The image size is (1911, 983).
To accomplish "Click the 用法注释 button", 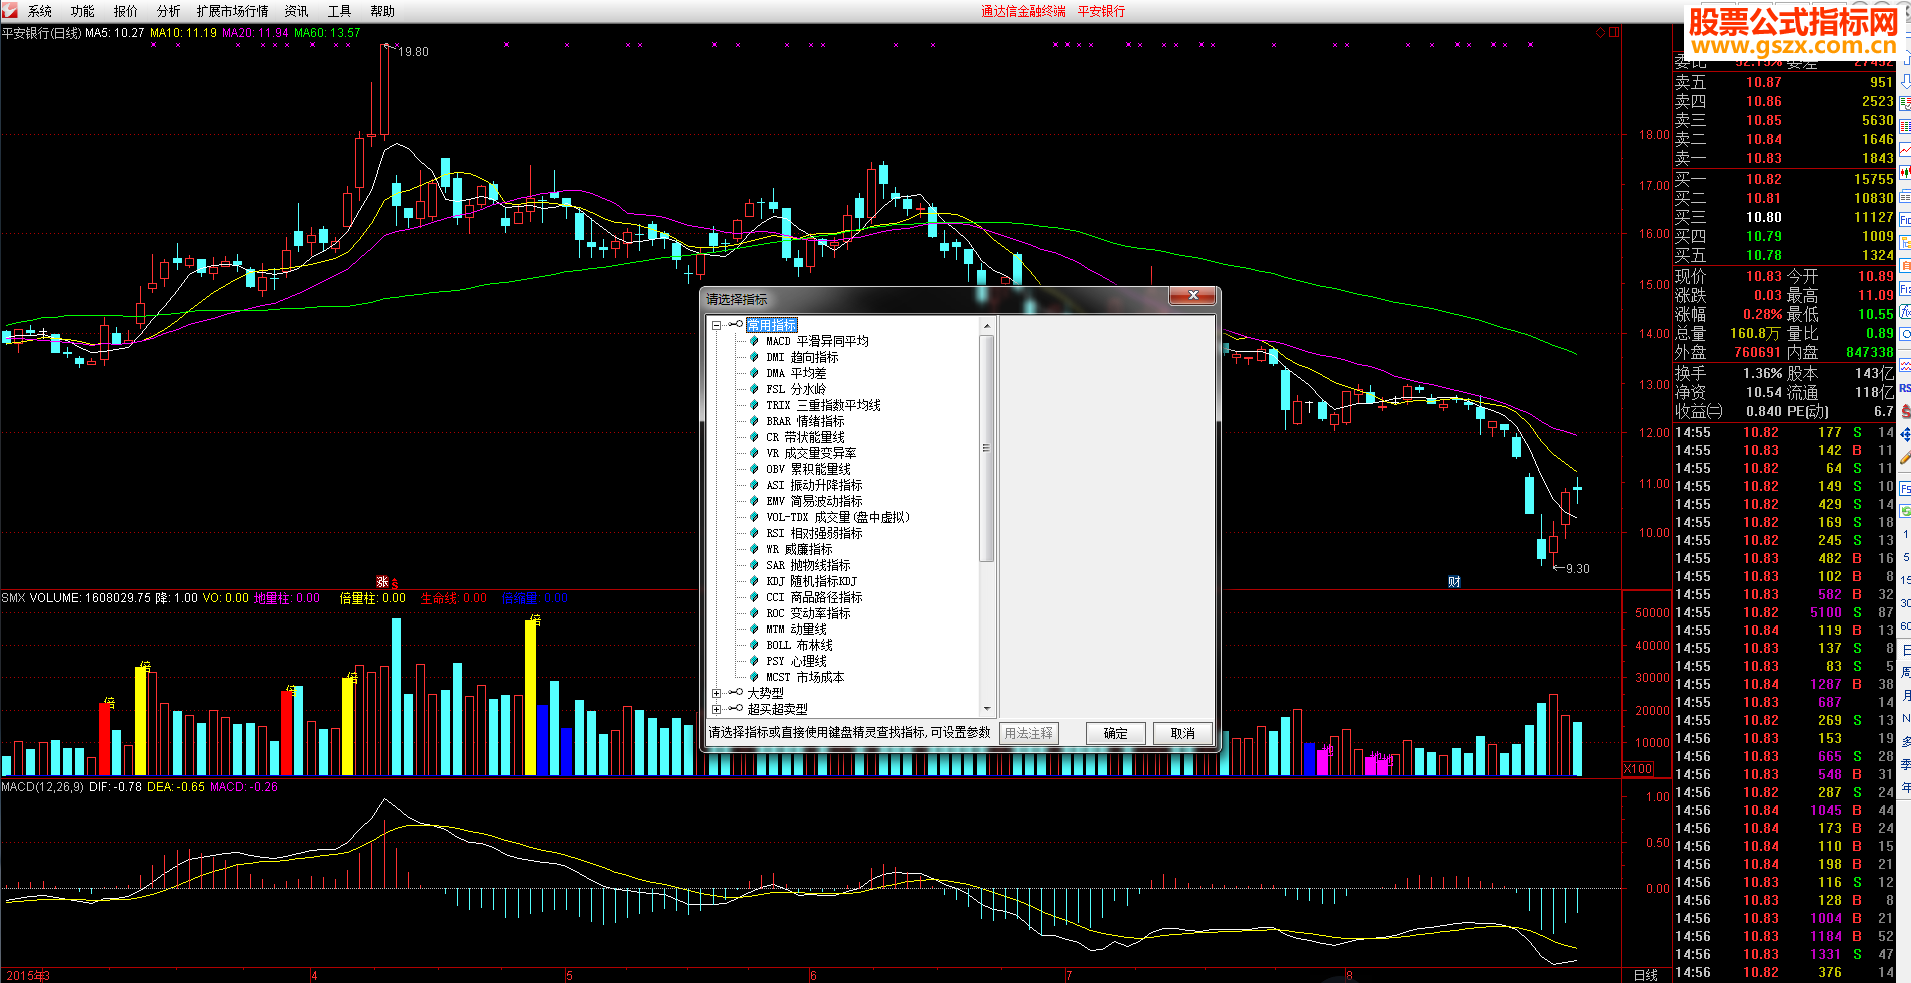I will click(1028, 733).
